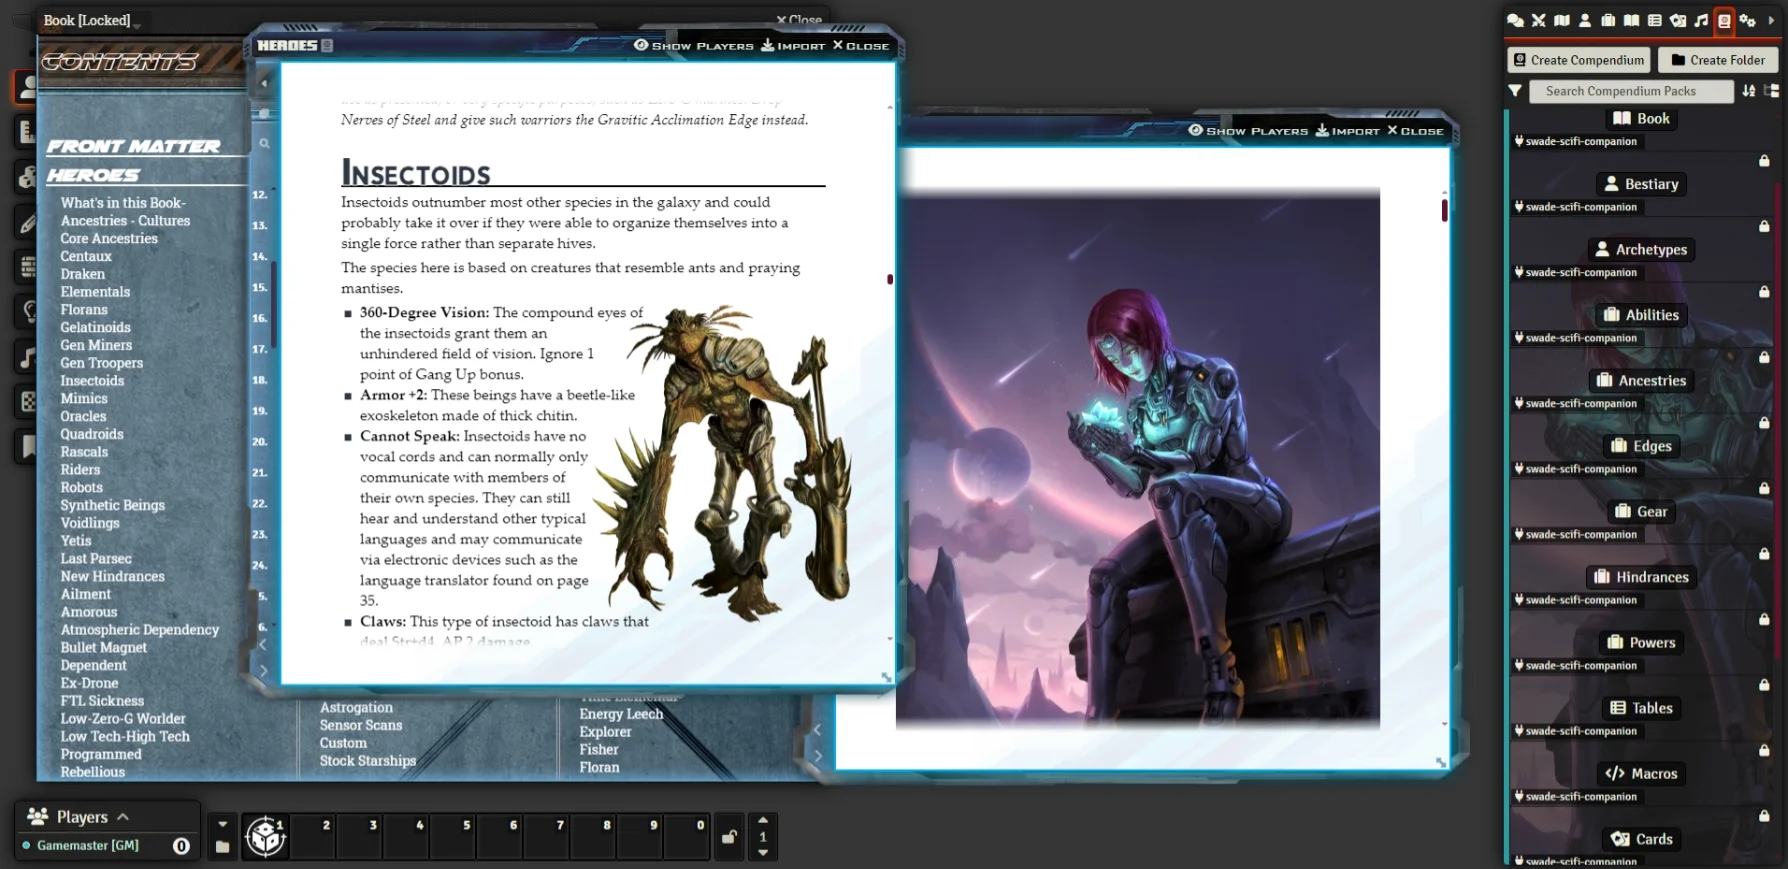Image resolution: width=1788 pixels, height=869 pixels.
Task: Open the Card Stacks tab
Action: [1678, 20]
